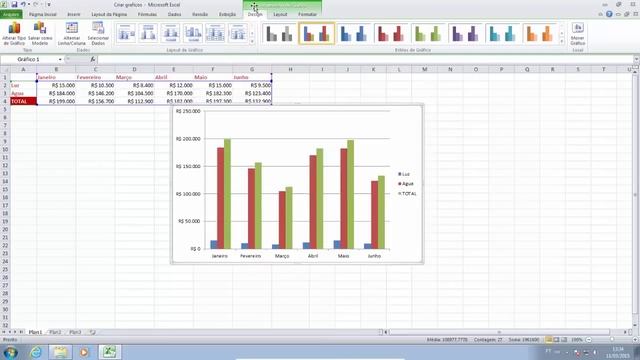Select the TOTAL cell in column A

pyautogui.click(x=23, y=101)
